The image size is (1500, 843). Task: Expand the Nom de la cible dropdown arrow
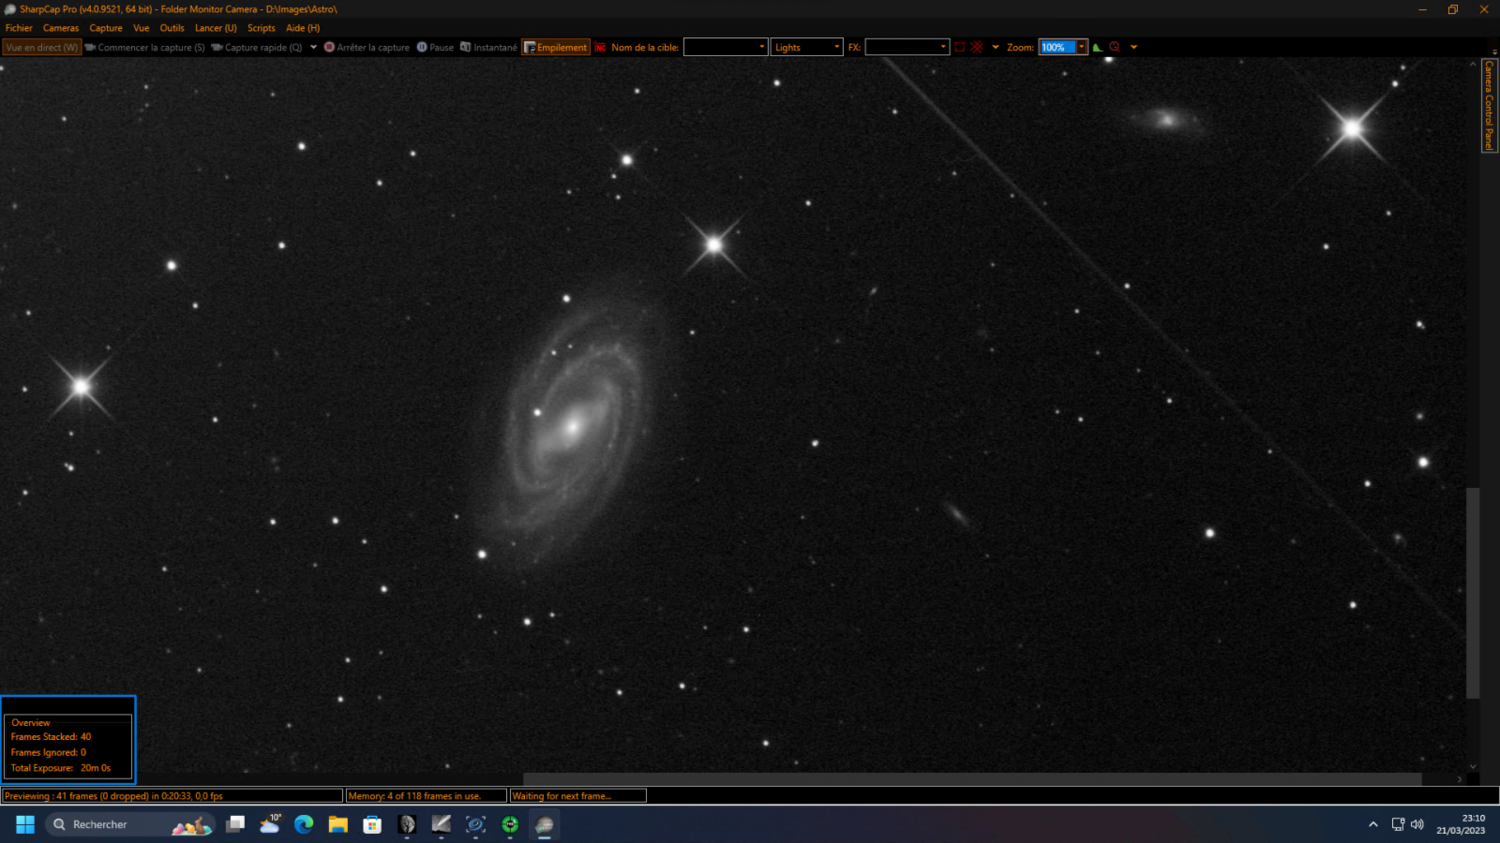[x=762, y=47]
